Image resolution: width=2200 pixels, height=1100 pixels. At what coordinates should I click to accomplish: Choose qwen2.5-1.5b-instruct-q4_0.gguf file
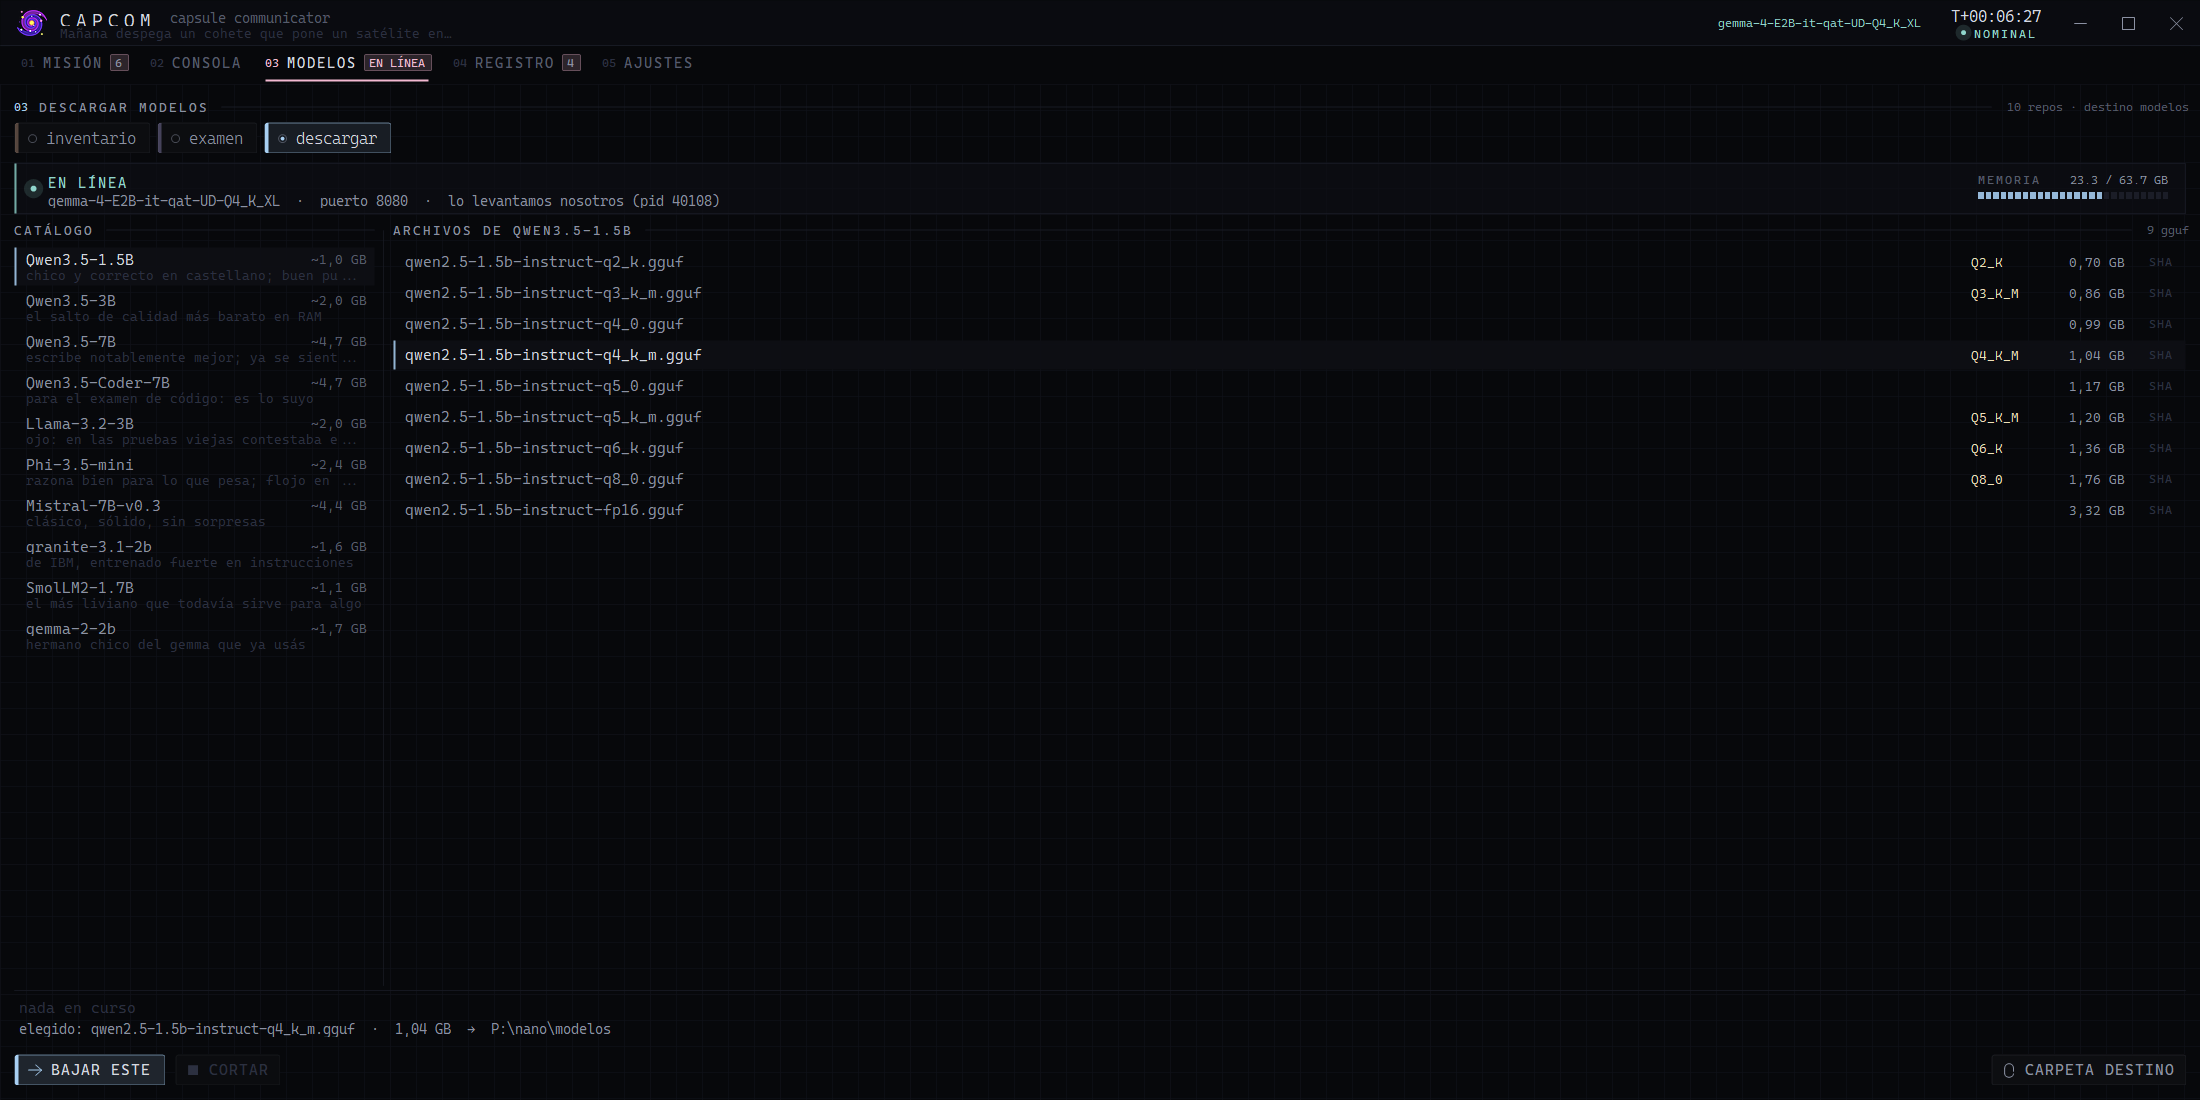coord(1289,324)
